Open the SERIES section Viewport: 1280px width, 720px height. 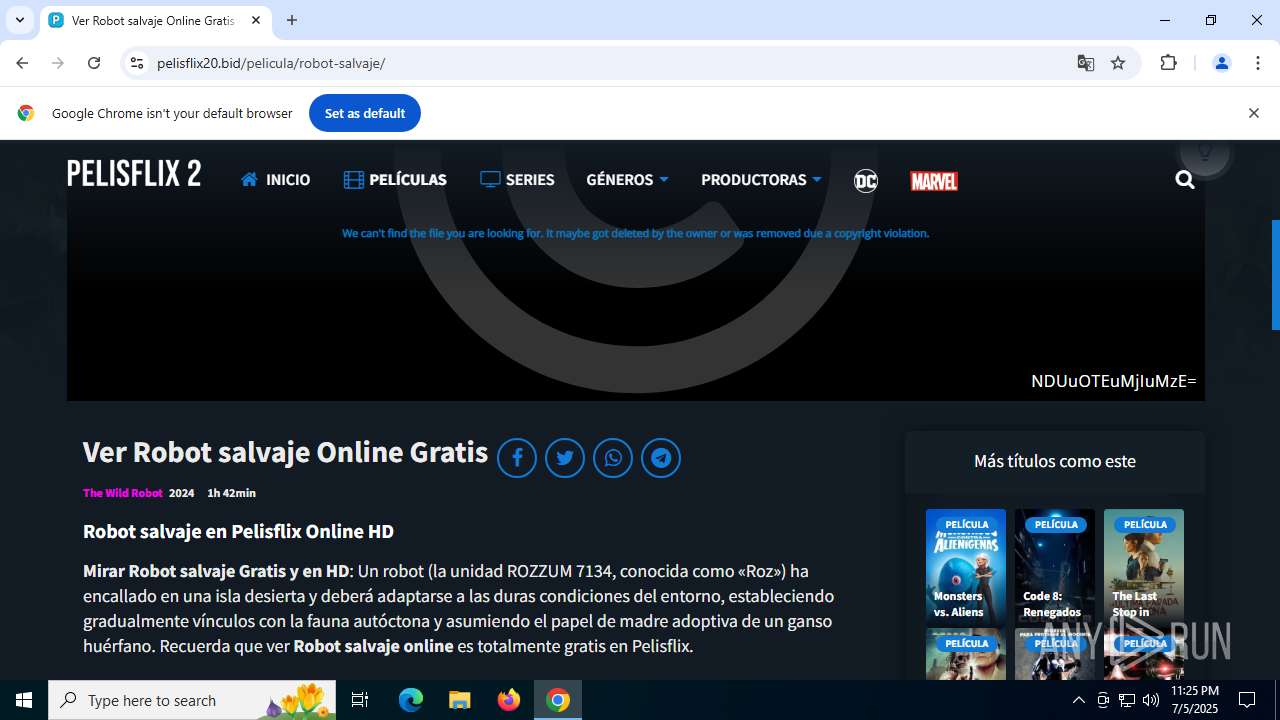click(517, 180)
